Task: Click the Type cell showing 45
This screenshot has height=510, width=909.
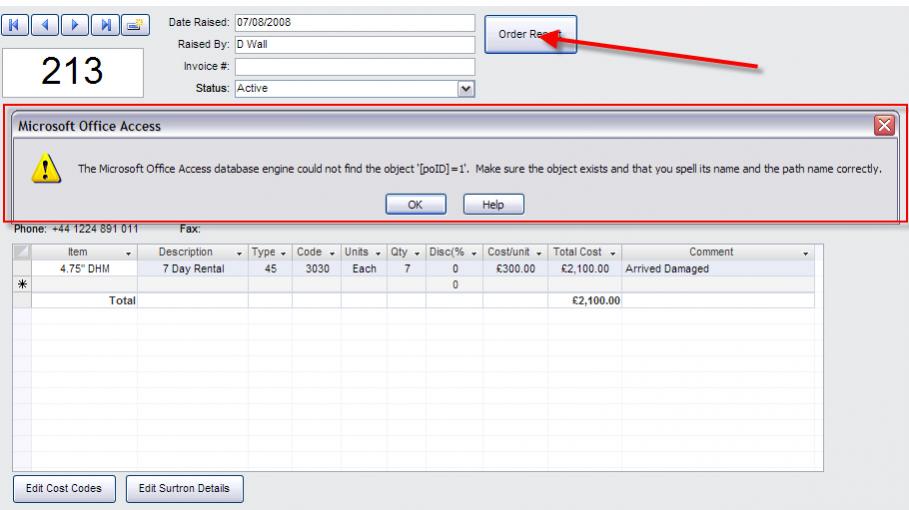Action: [270, 268]
